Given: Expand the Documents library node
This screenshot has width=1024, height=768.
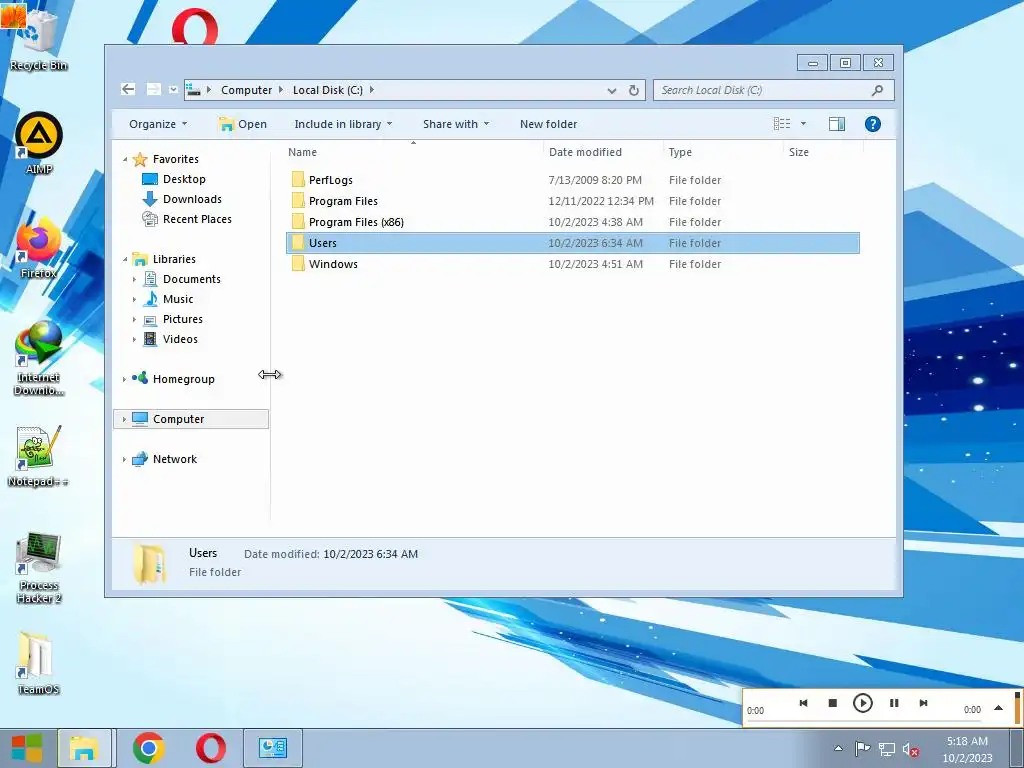Looking at the screenshot, I should coord(135,280).
